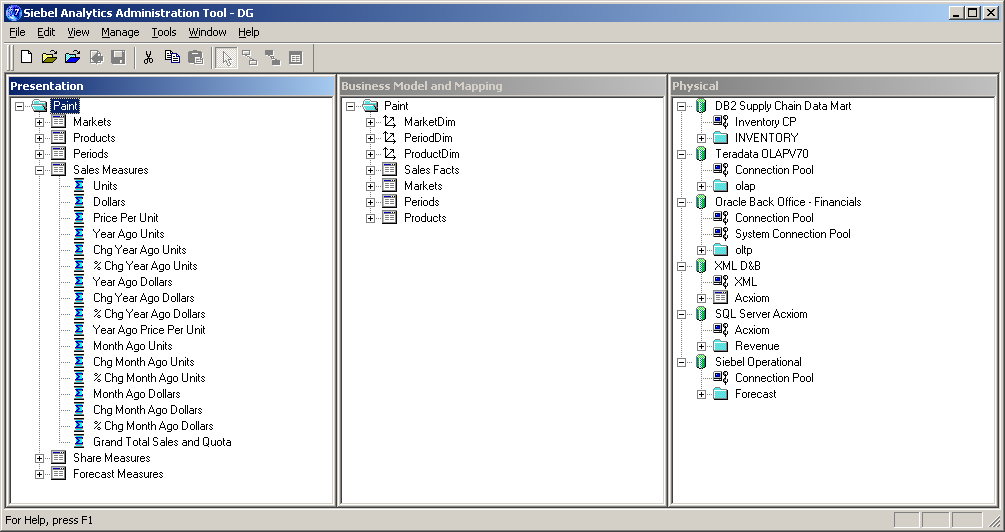
Task: Click the Sales Facts table icon
Action: pyautogui.click(x=390, y=170)
